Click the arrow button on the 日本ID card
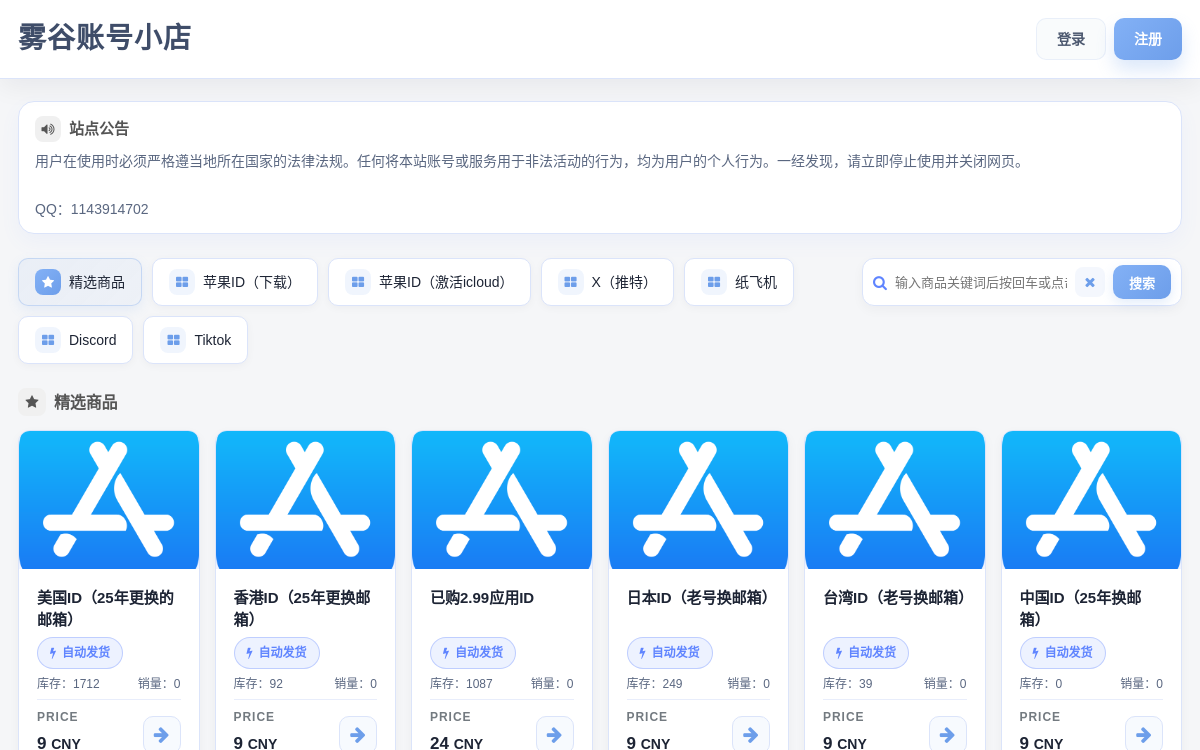This screenshot has width=1200, height=750. pos(751,734)
